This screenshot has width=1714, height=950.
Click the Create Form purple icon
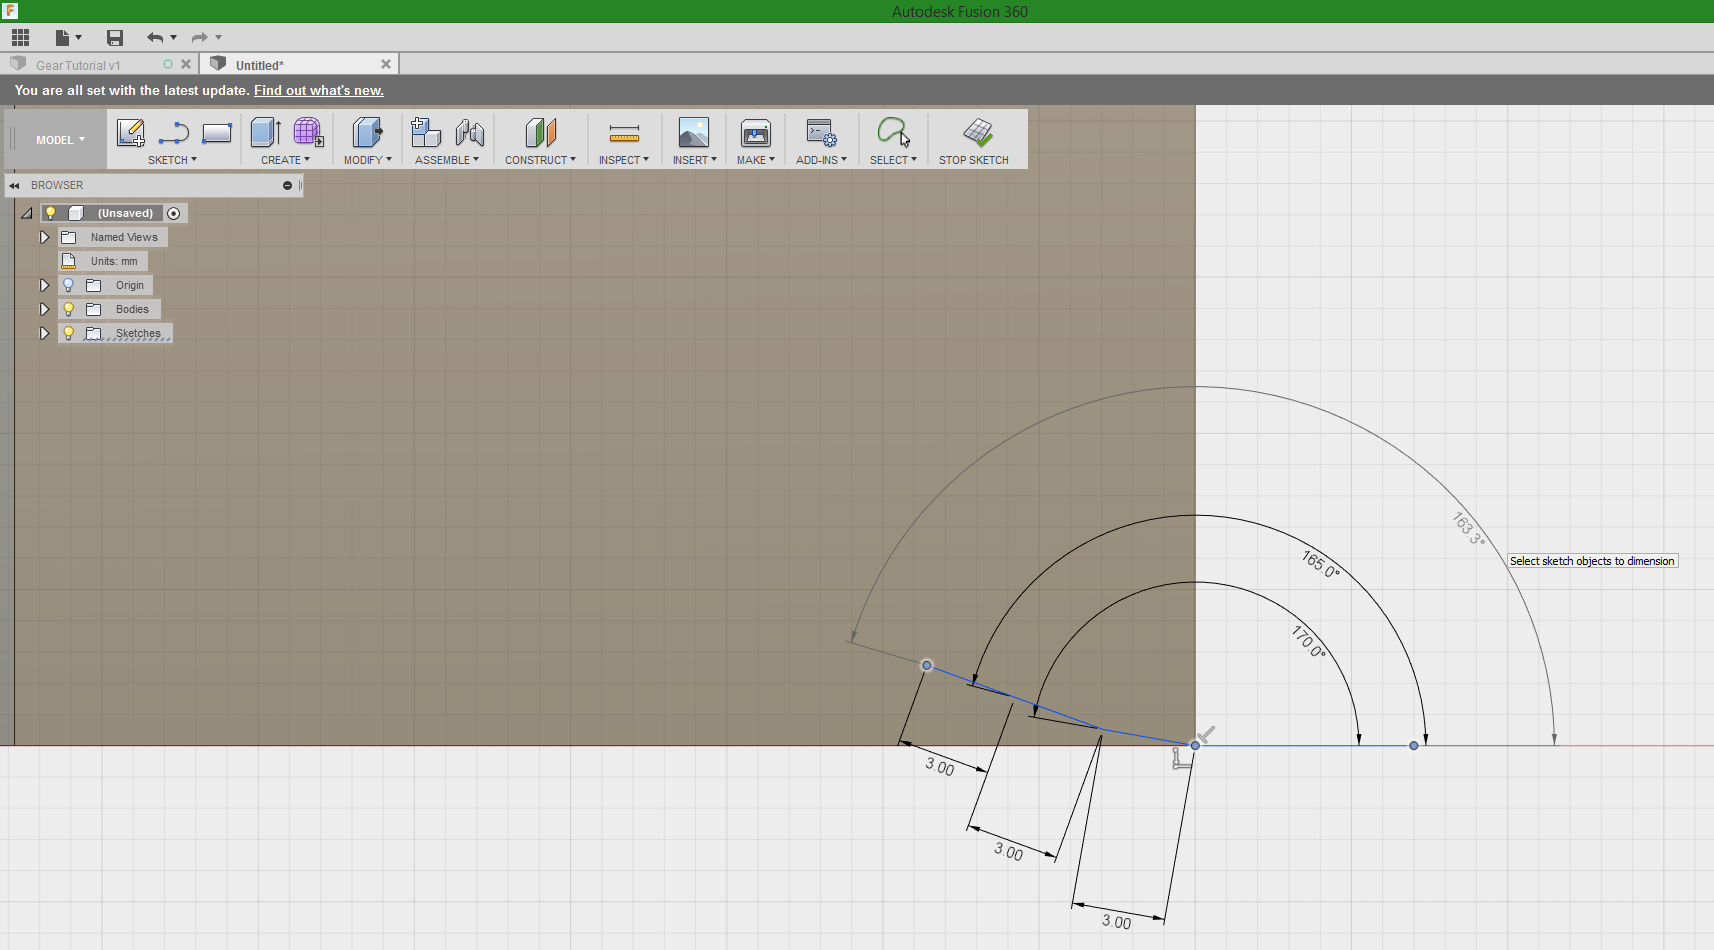point(308,132)
